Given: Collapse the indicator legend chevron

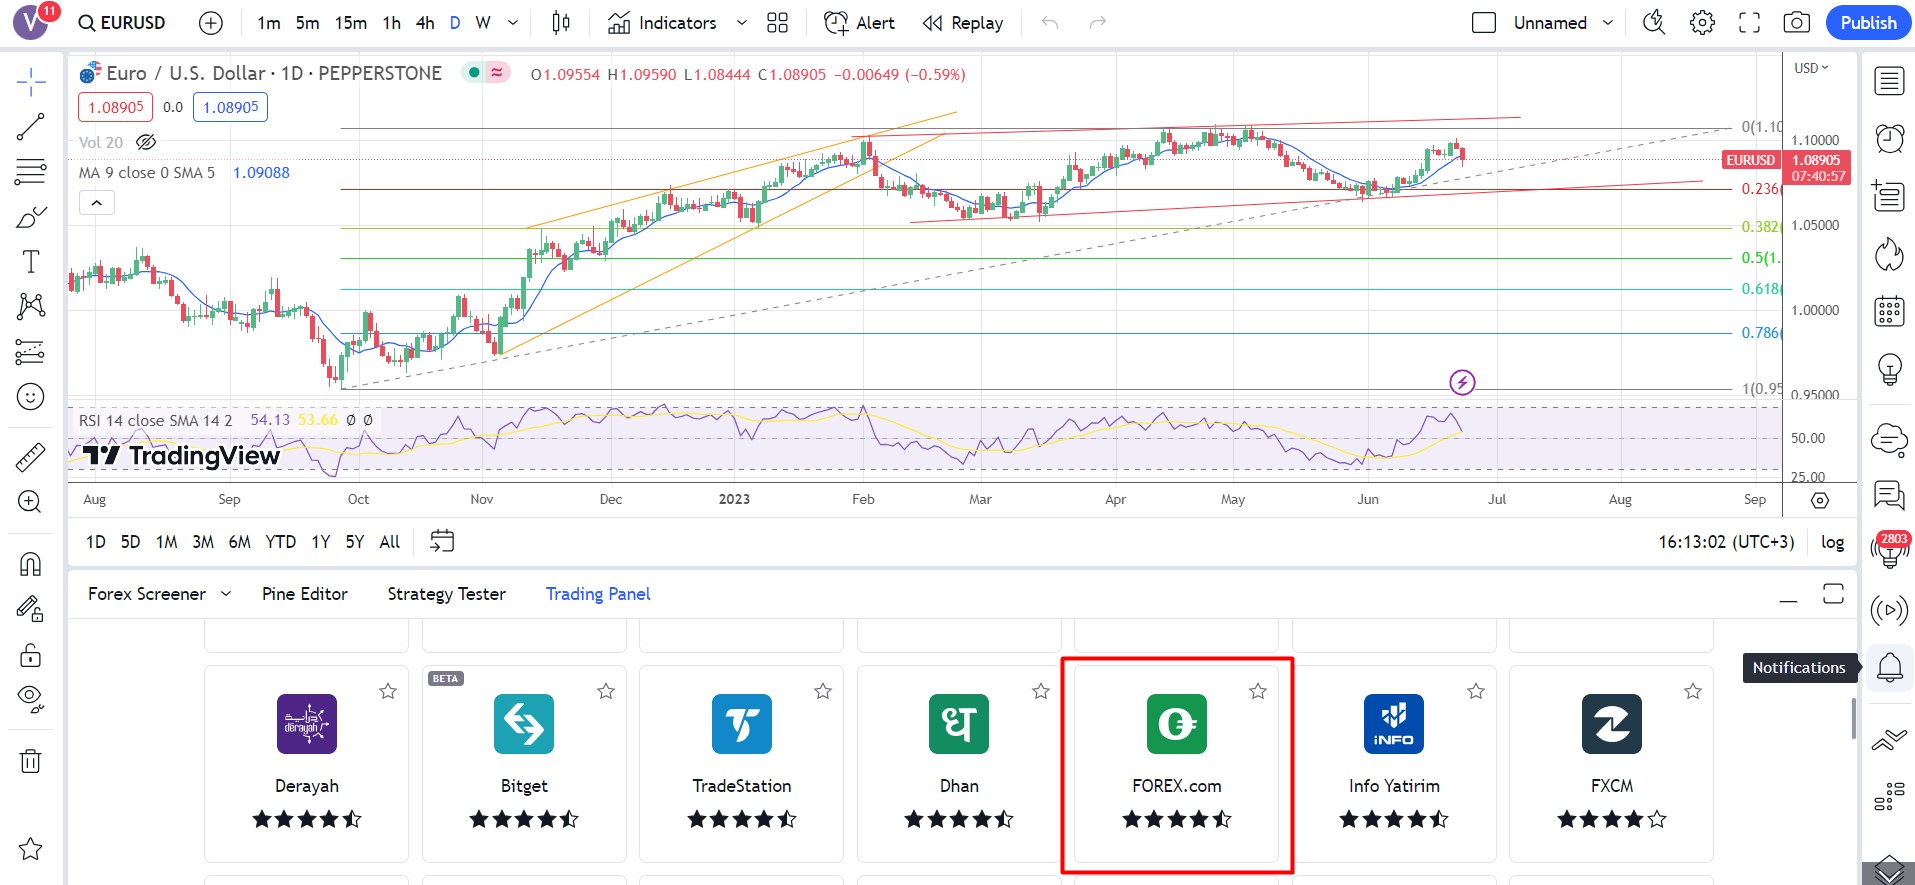Looking at the screenshot, I should [97, 203].
